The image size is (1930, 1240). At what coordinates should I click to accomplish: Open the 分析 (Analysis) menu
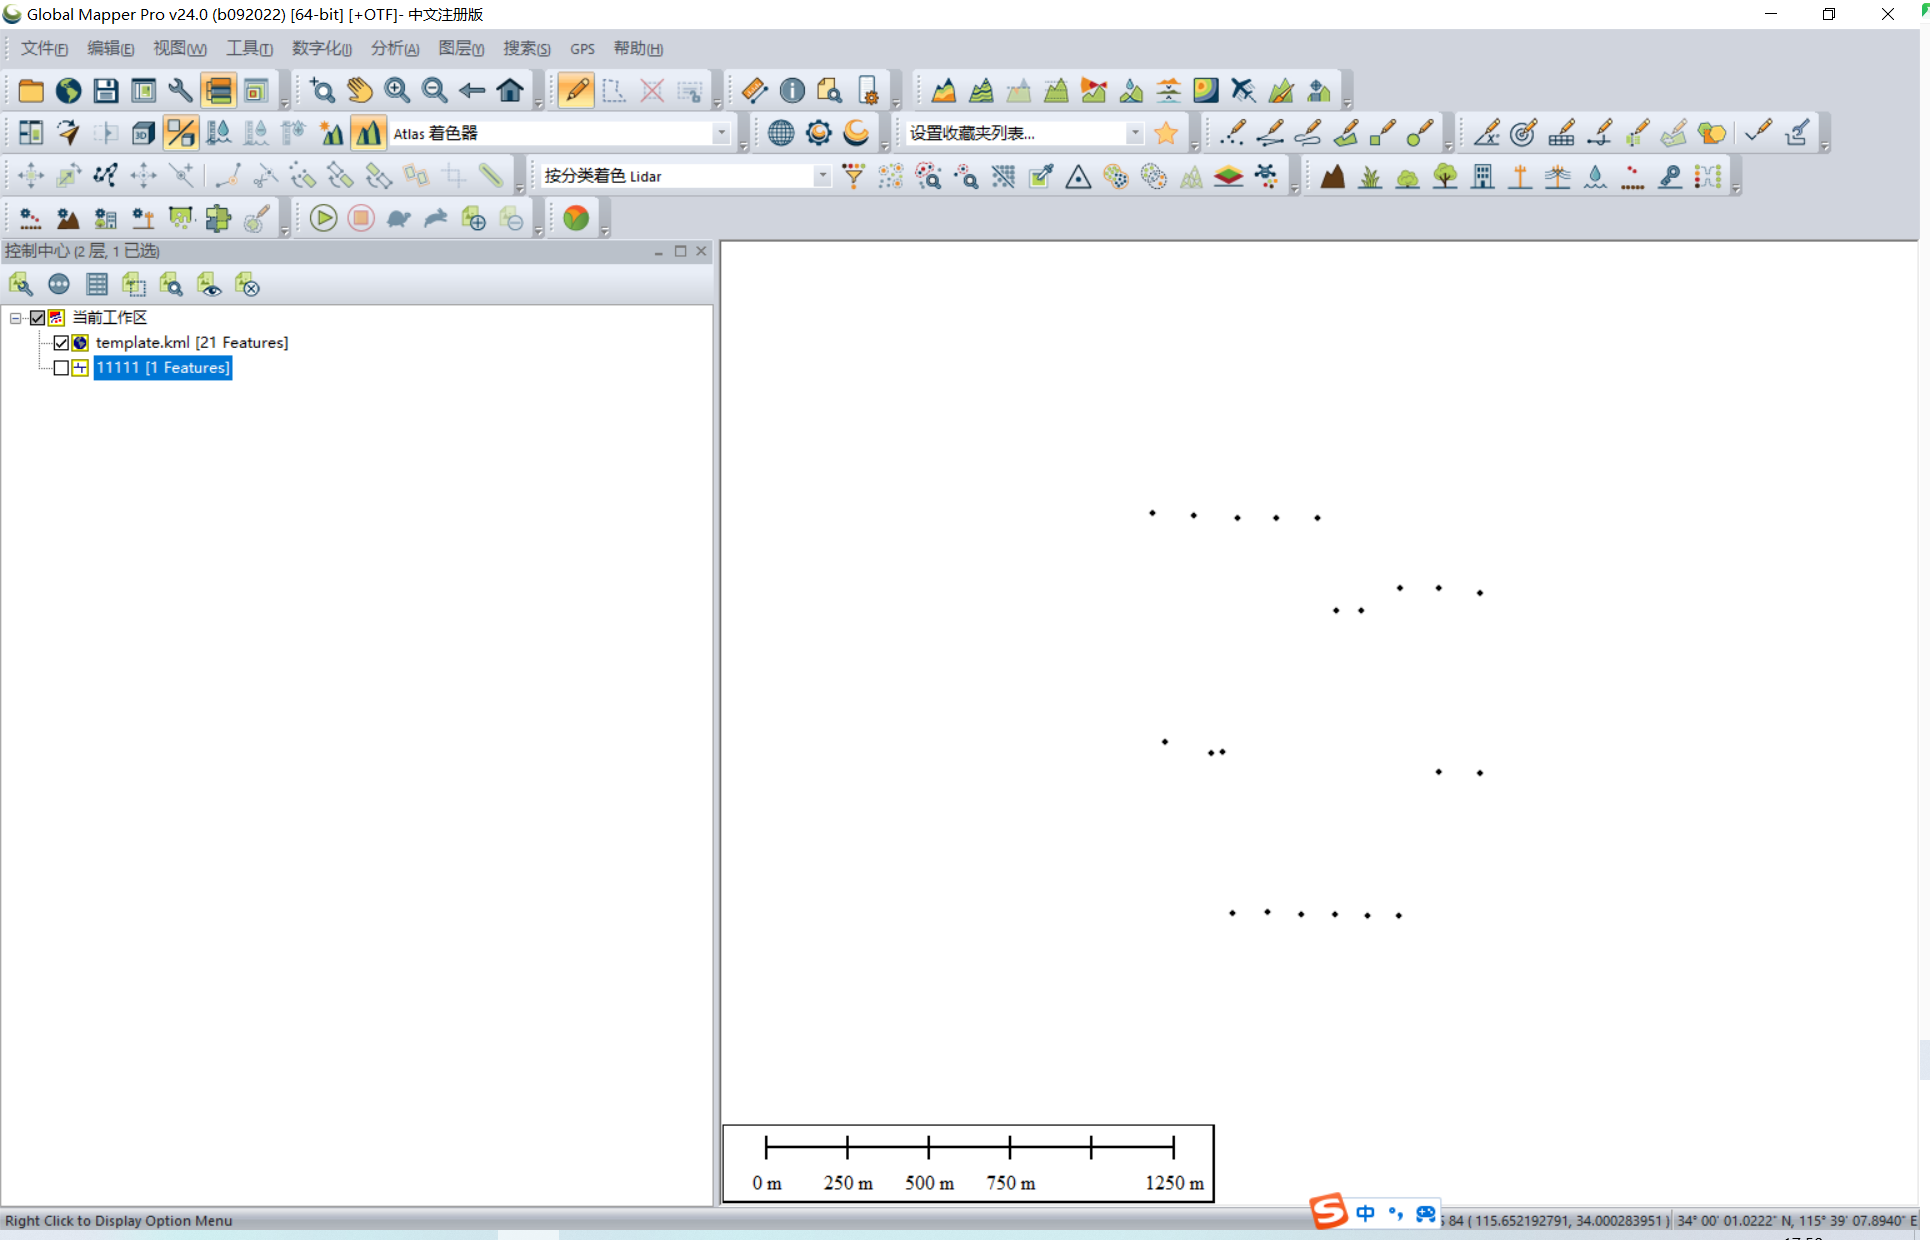[394, 48]
